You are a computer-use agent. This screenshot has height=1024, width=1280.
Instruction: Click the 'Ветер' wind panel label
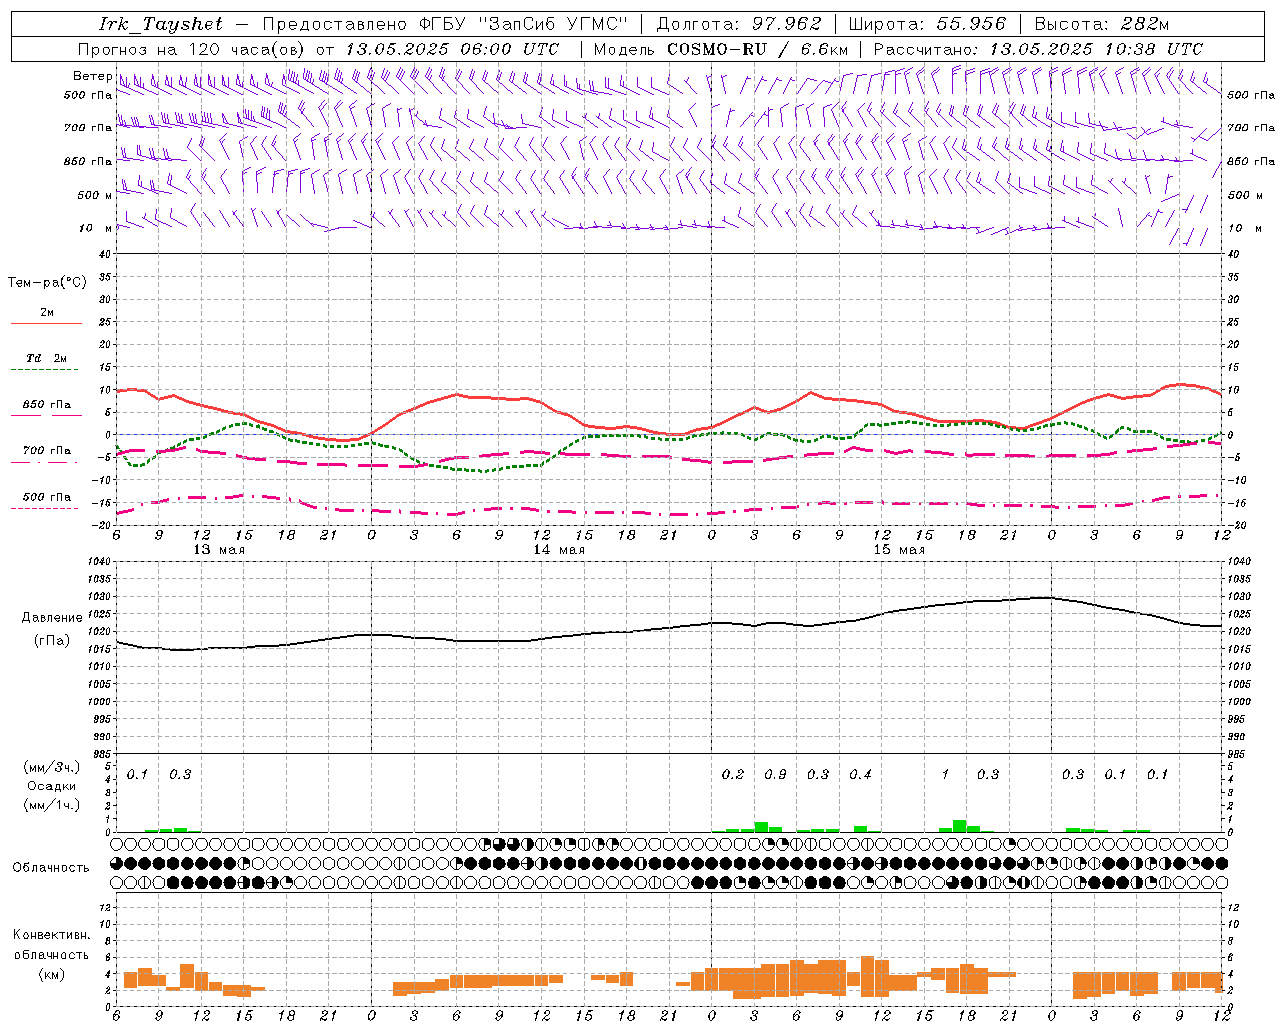click(92, 76)
